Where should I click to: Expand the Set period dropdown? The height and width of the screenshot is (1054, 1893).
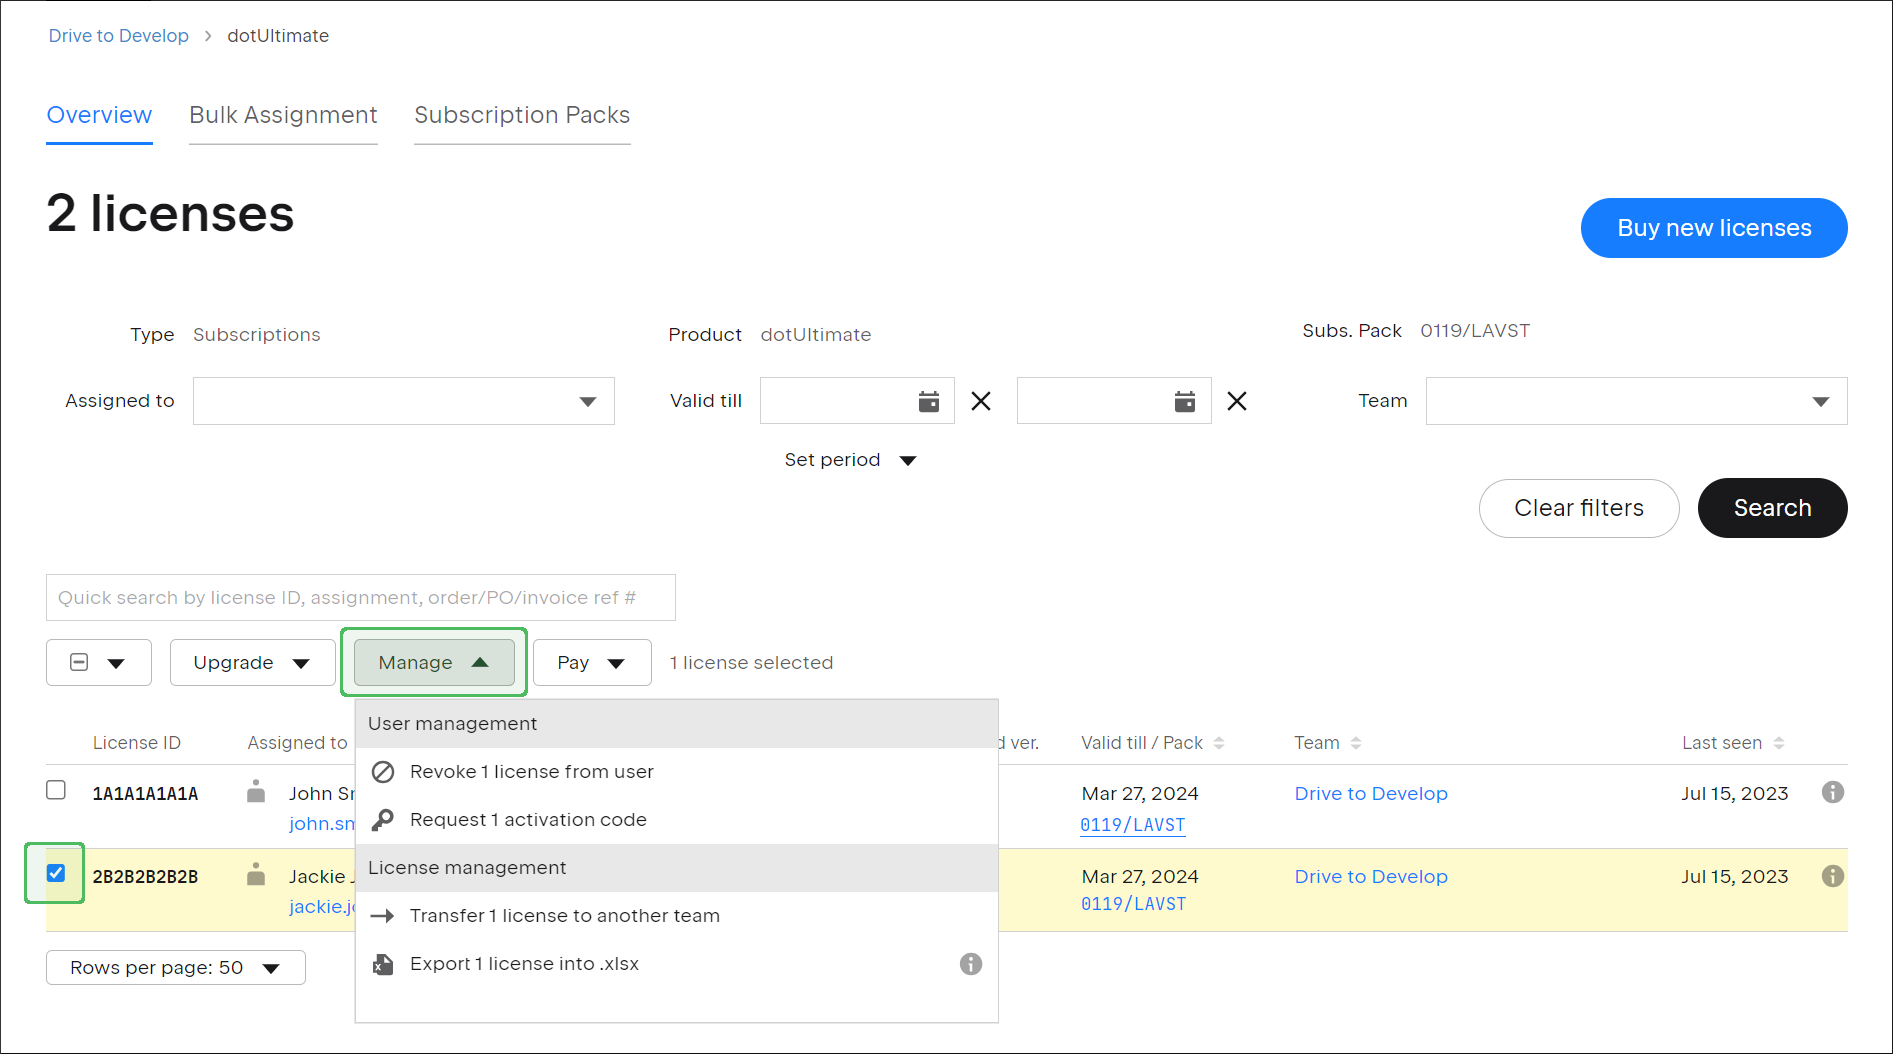850,460
